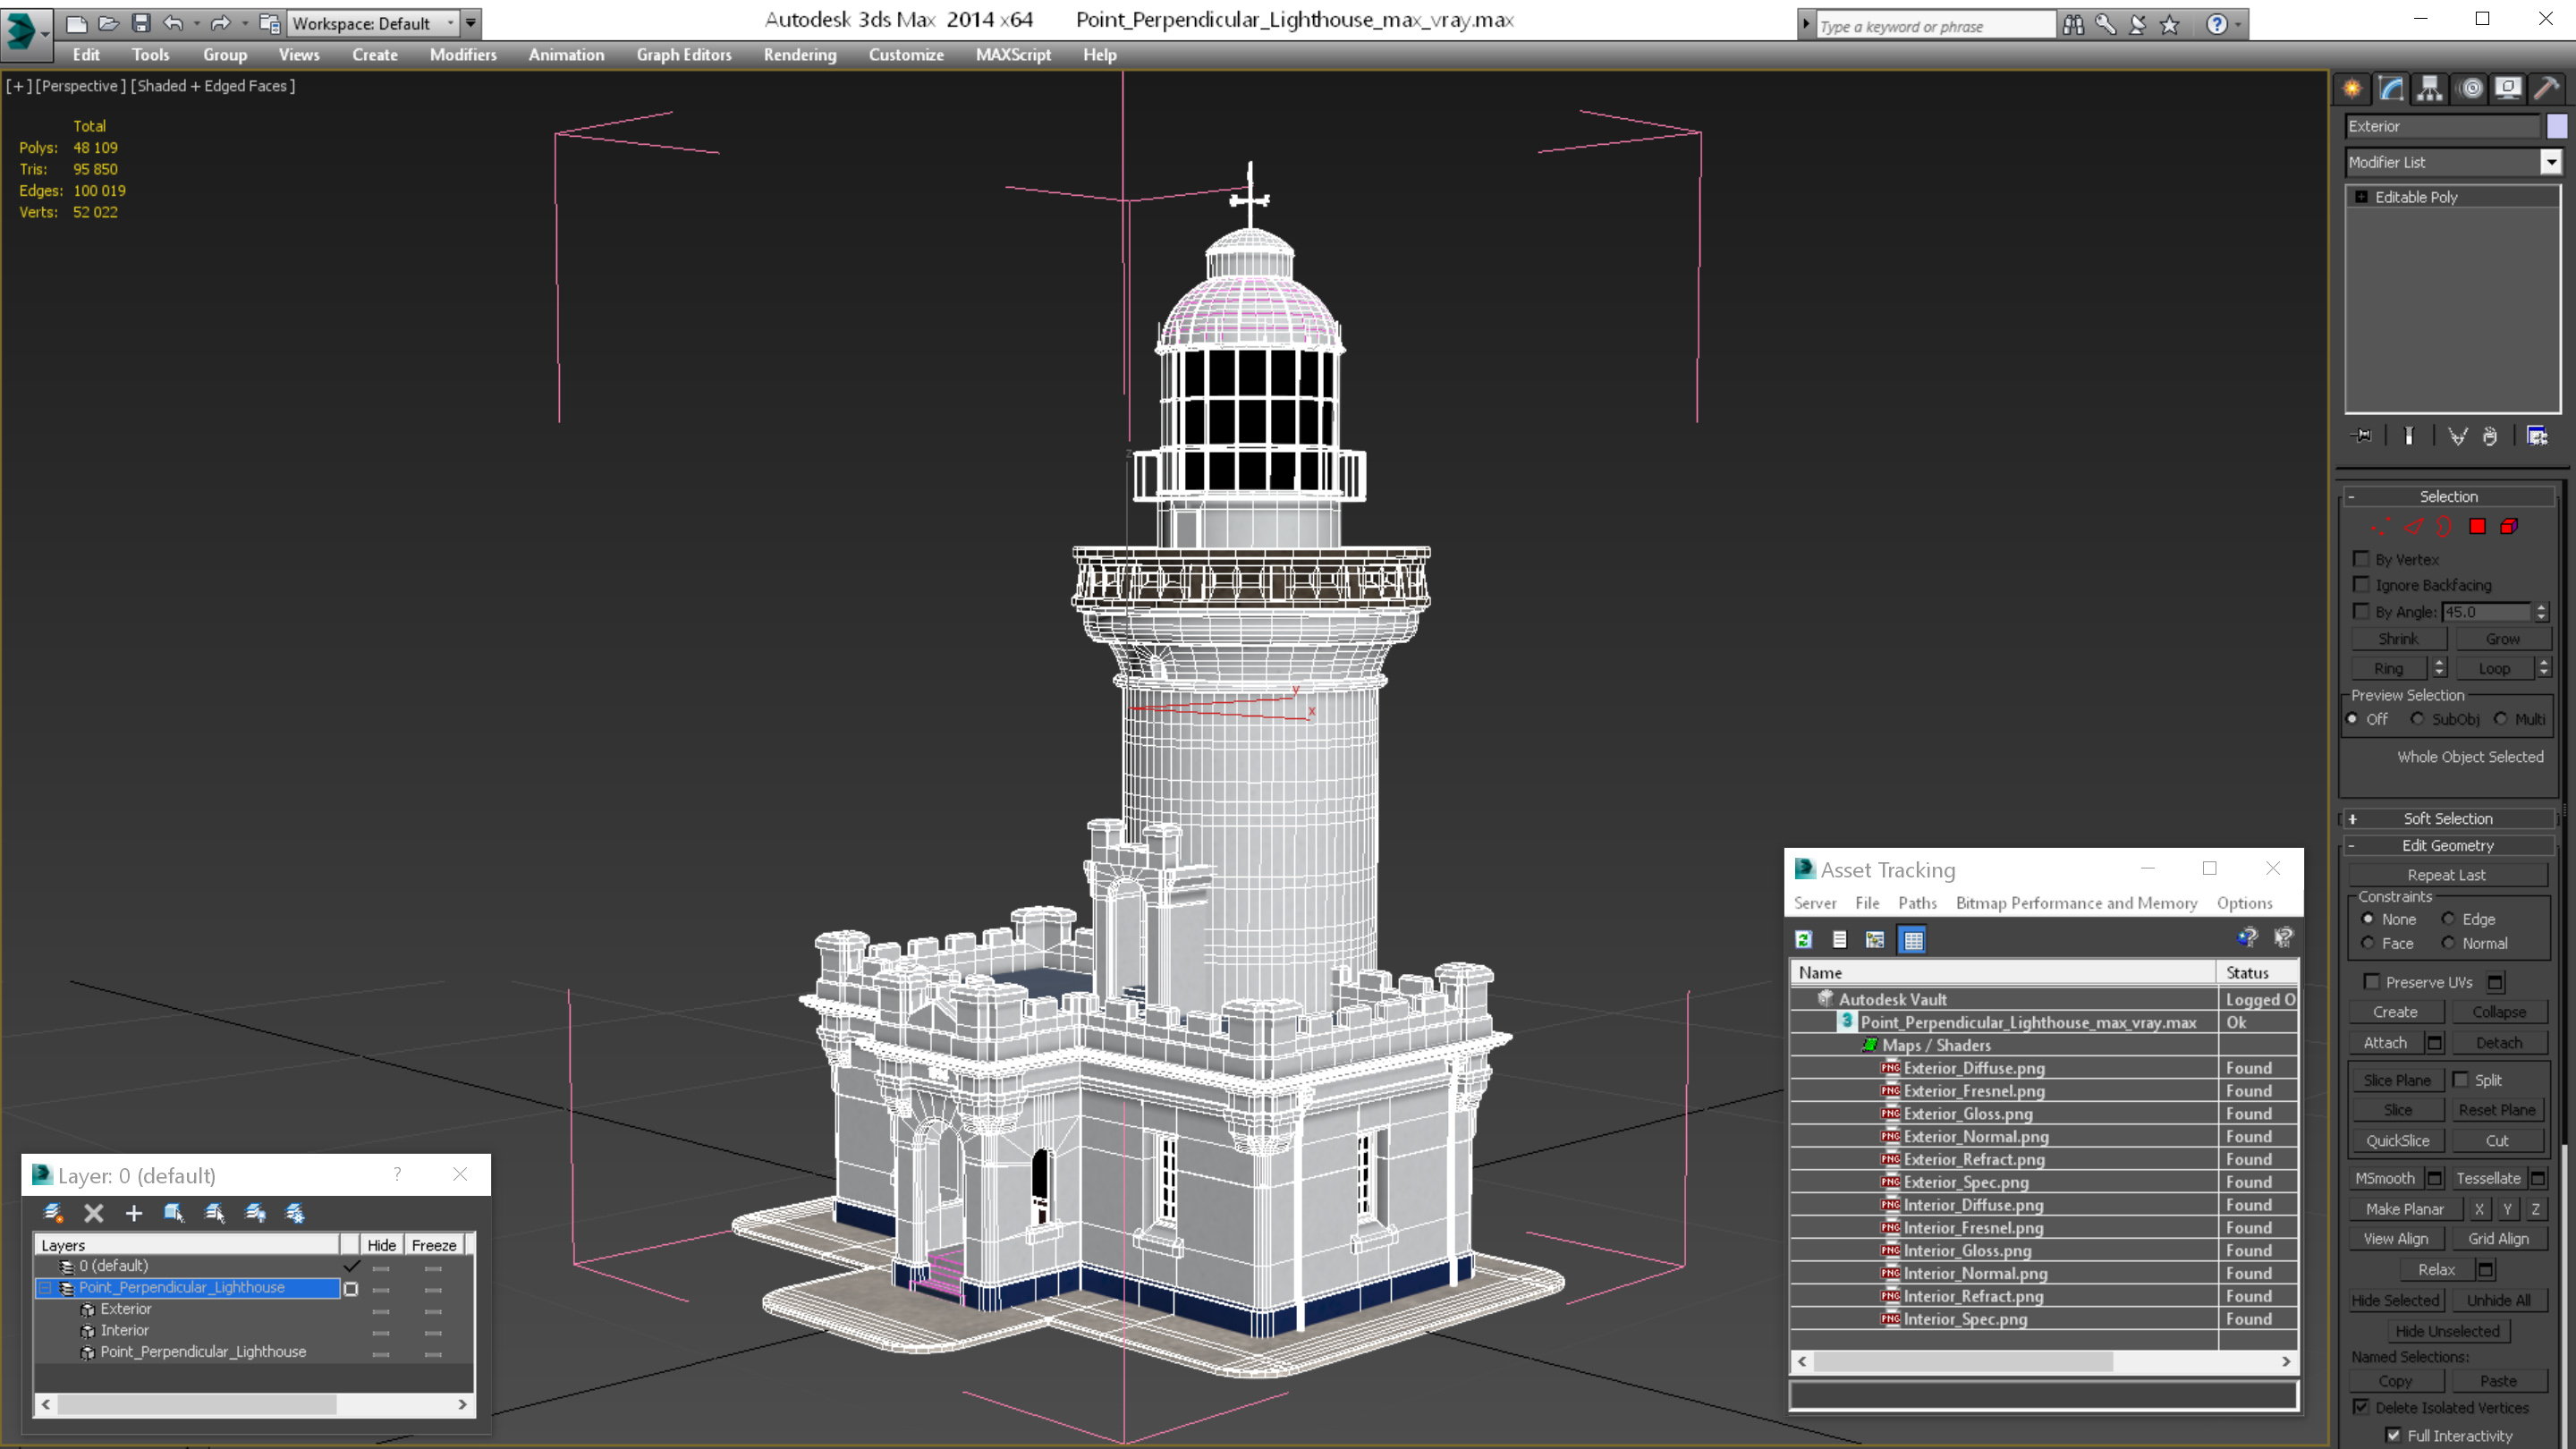Open the Hierarchy command panel tab

pyautogui.click(x=2430, y=88)
